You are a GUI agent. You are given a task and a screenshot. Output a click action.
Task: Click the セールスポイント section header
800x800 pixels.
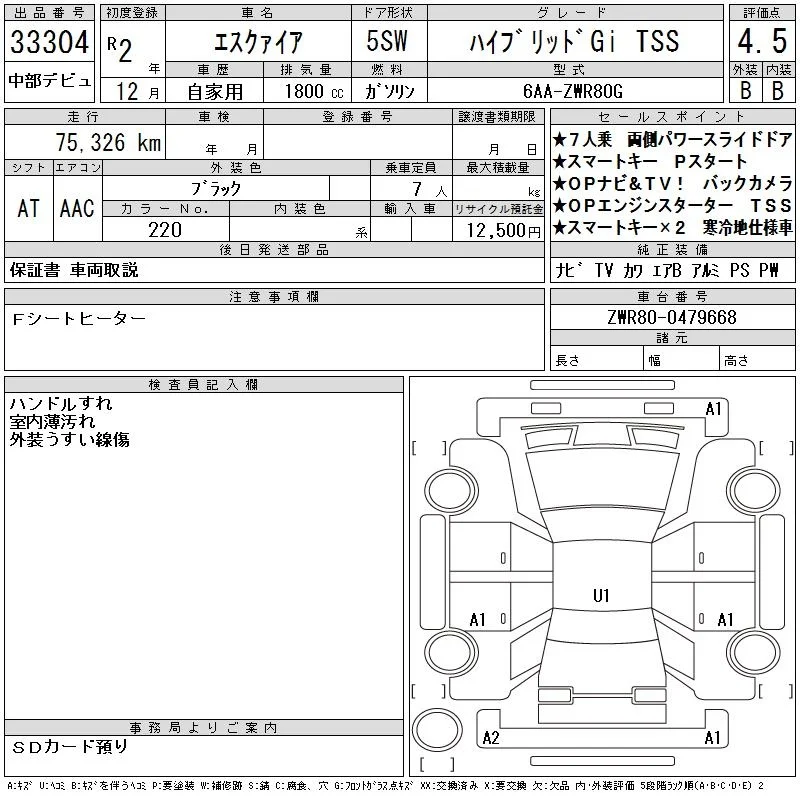[x=672, y=117]
